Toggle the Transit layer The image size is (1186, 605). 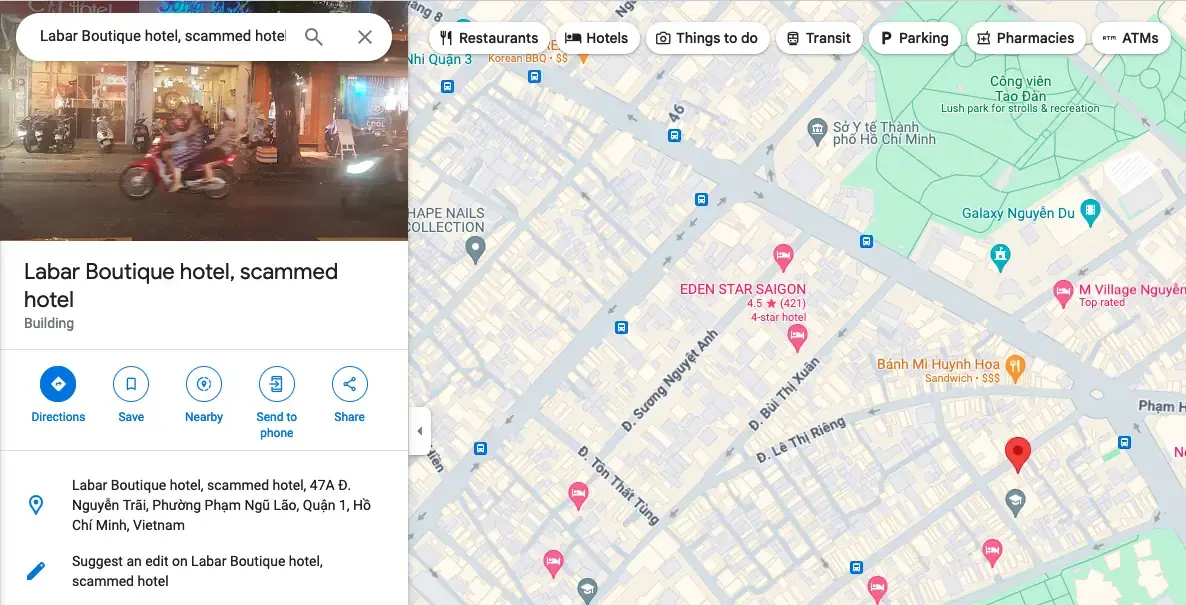point(818,38)
